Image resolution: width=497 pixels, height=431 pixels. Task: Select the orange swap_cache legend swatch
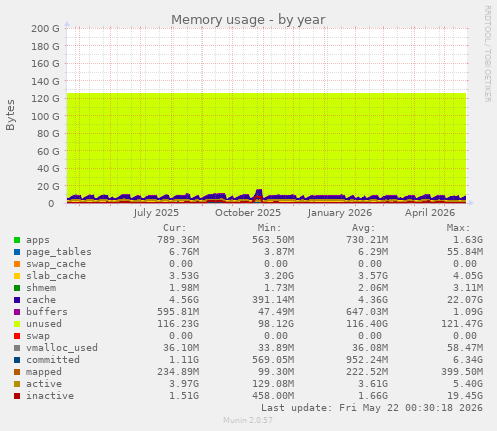[17, 264]
